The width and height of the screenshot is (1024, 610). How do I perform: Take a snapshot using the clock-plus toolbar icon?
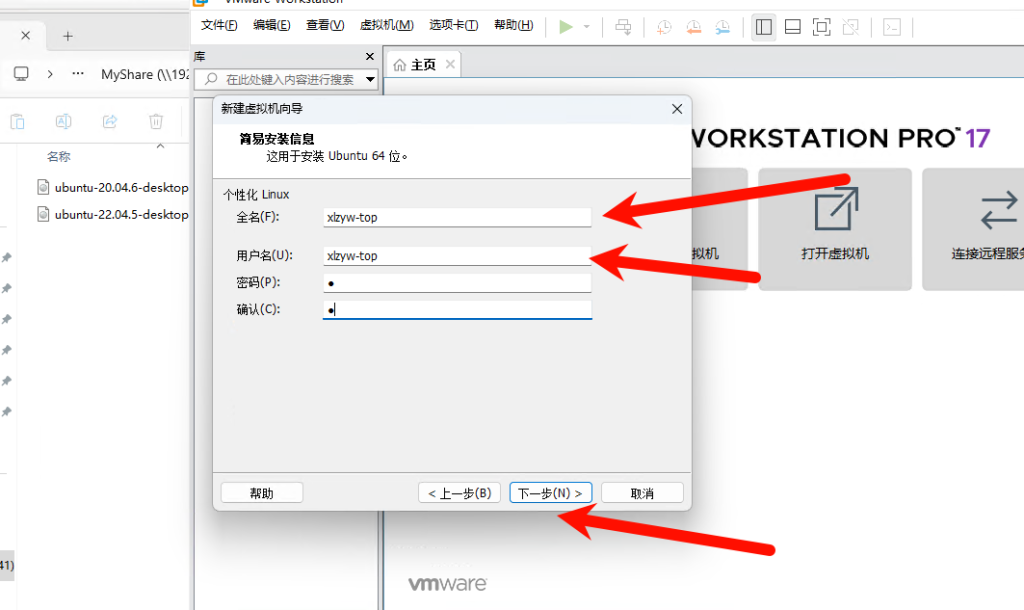664,27
